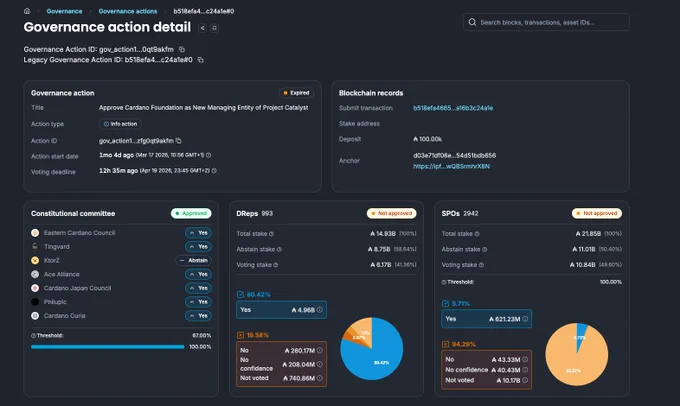This screenshot has width=680, height=406.
Task: Show info for DReps Voting stake
Action: pos(276,265)
